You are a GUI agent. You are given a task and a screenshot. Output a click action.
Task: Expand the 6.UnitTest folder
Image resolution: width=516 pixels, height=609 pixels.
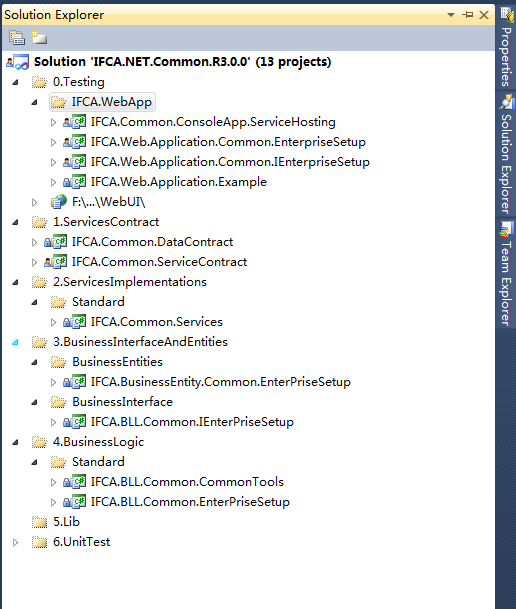(15, 542)
